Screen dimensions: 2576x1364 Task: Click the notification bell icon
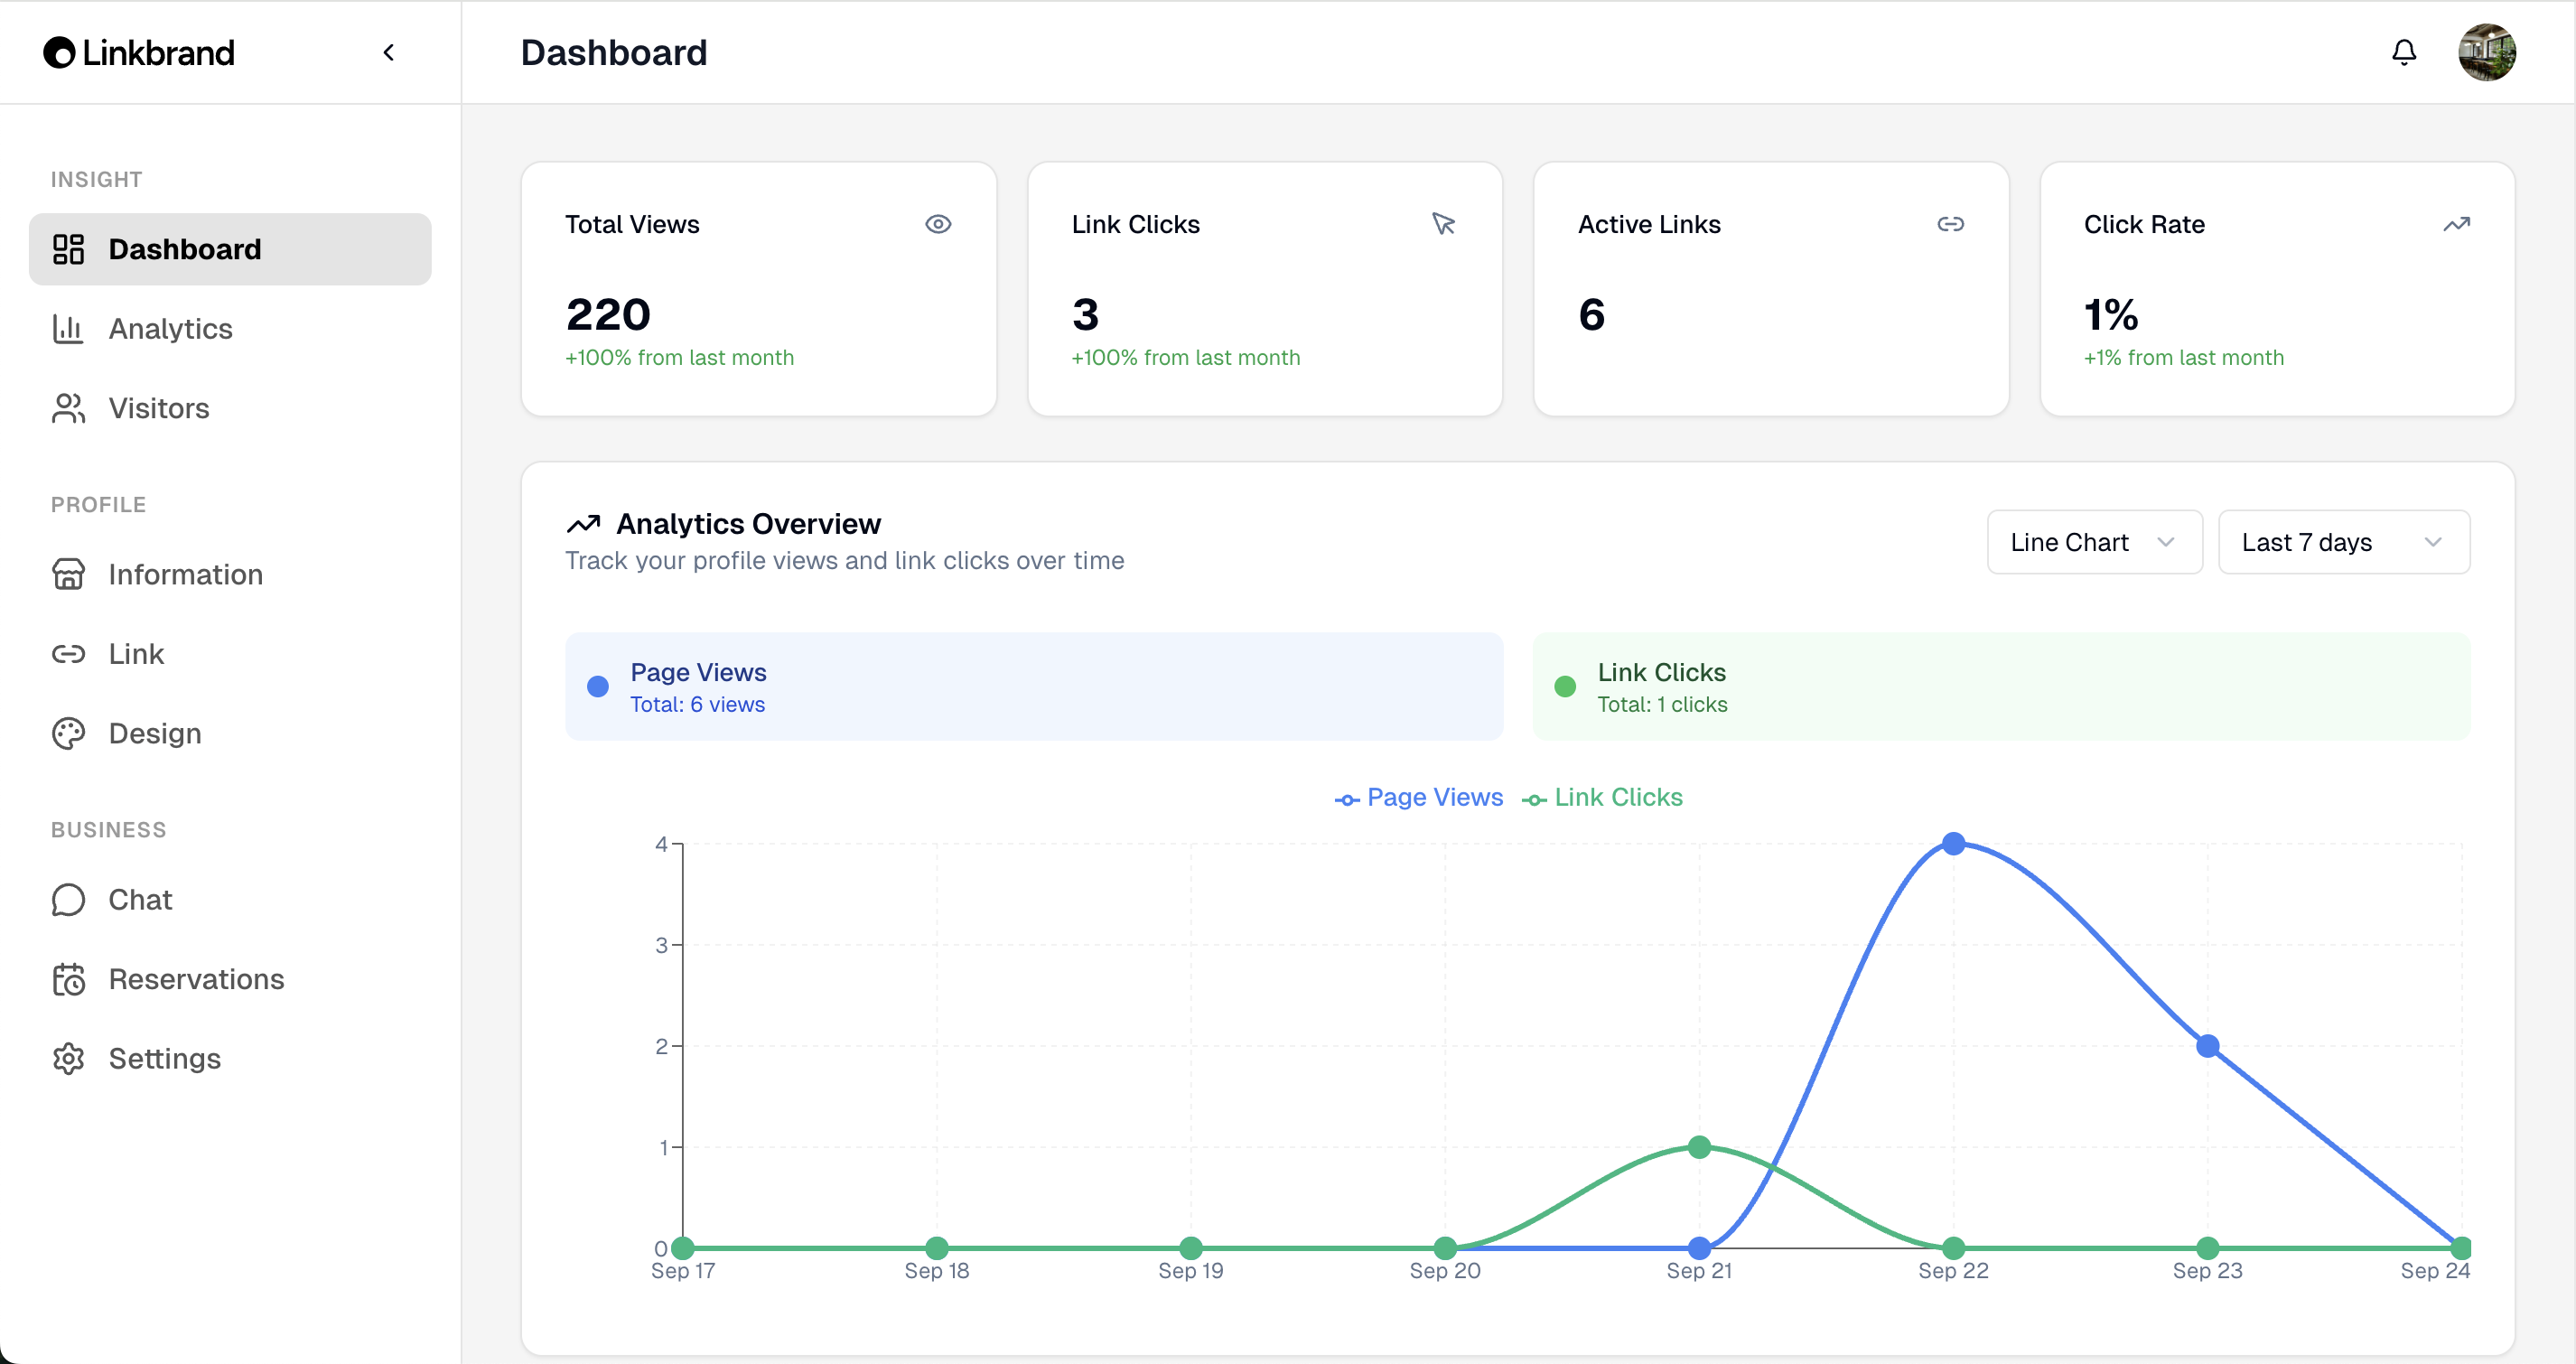tap(2403, 52)
